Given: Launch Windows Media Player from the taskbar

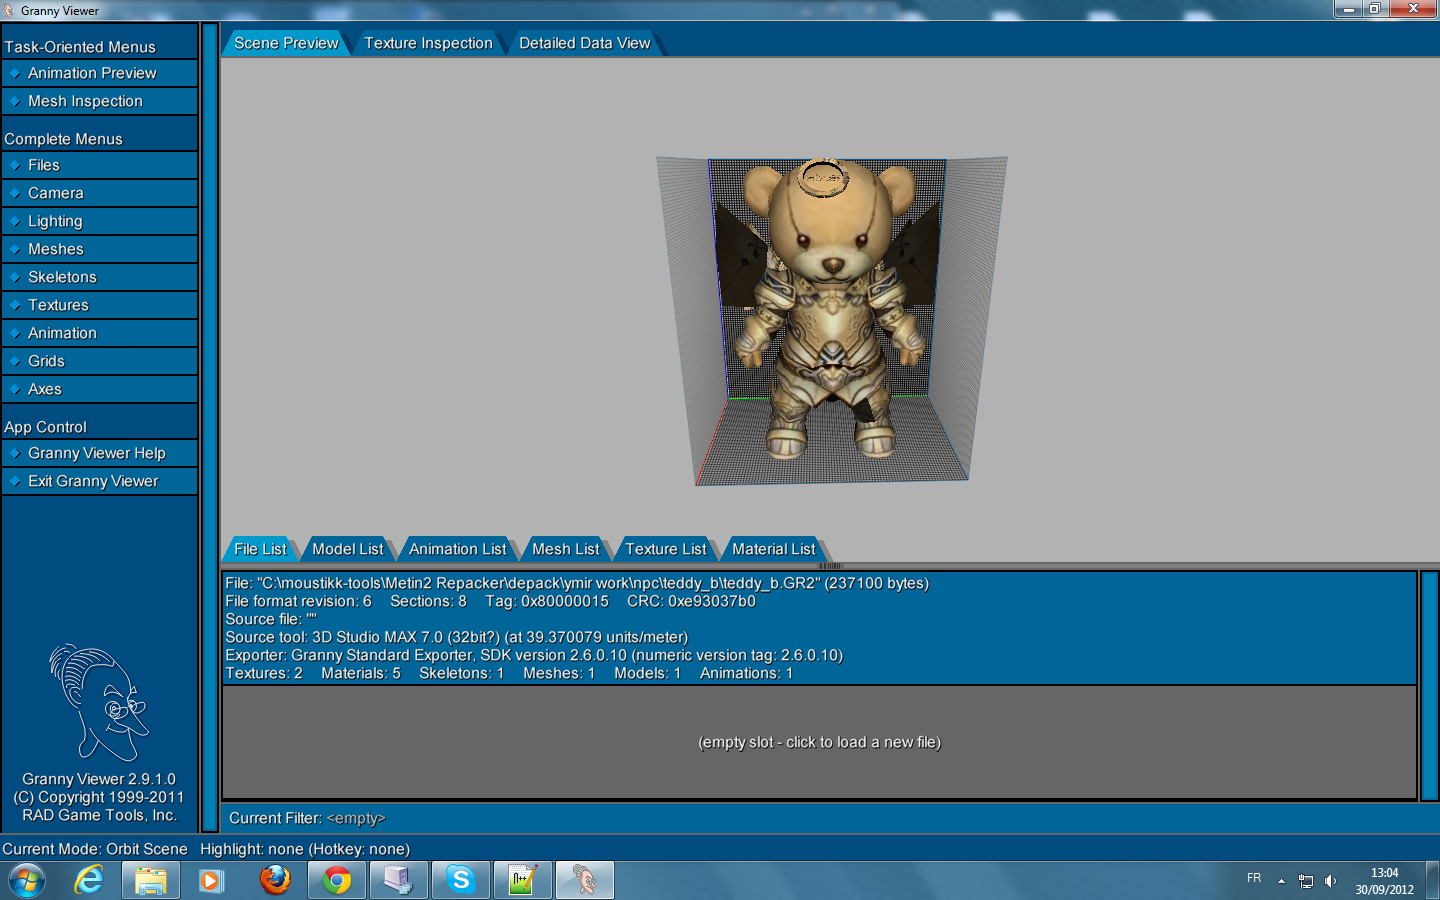Looking at the screenshot, I should [x=211, y=880].
